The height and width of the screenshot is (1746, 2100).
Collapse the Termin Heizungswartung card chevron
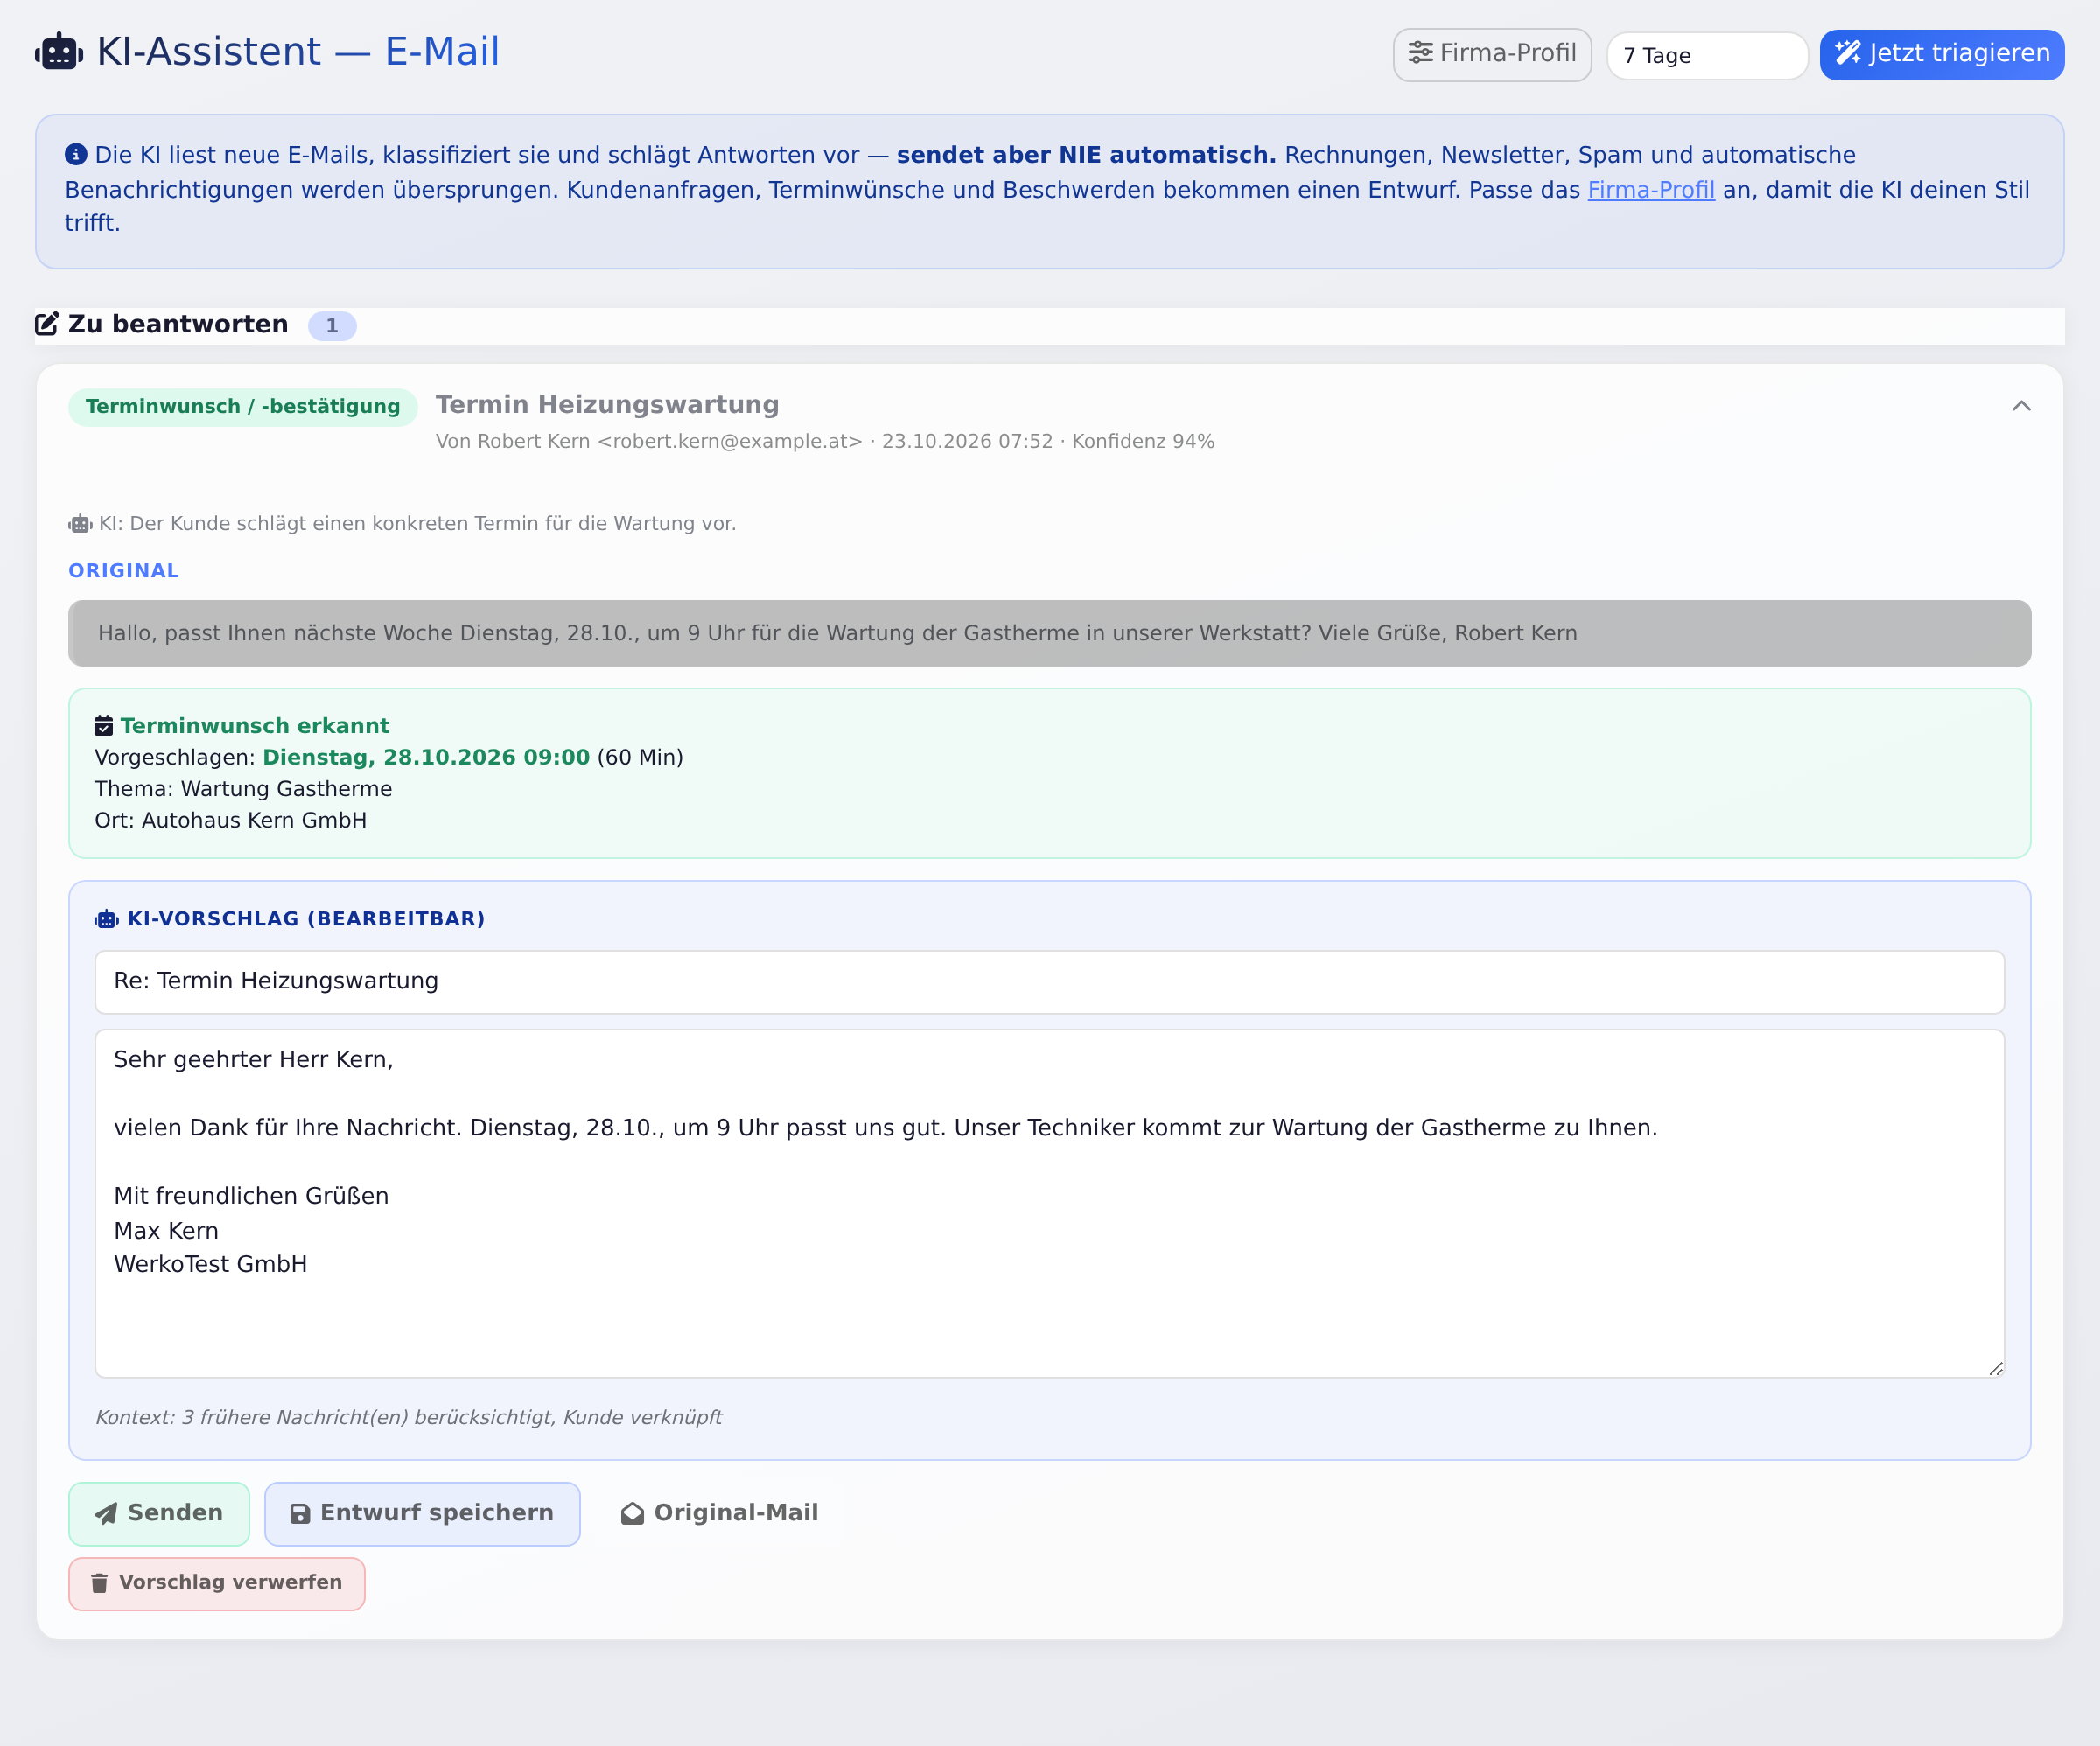[2021, 406]
